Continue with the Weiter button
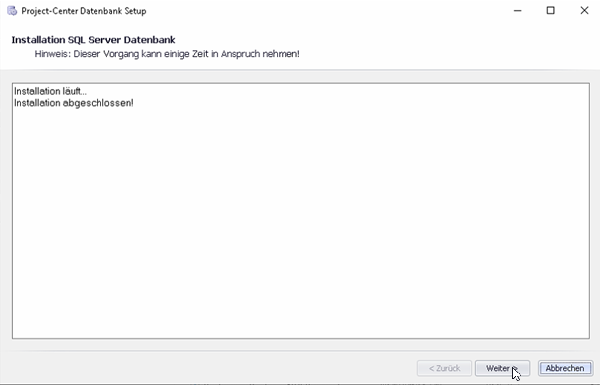Image resolution: width=600 pixels, height=385 pixels. pos(502,368)
